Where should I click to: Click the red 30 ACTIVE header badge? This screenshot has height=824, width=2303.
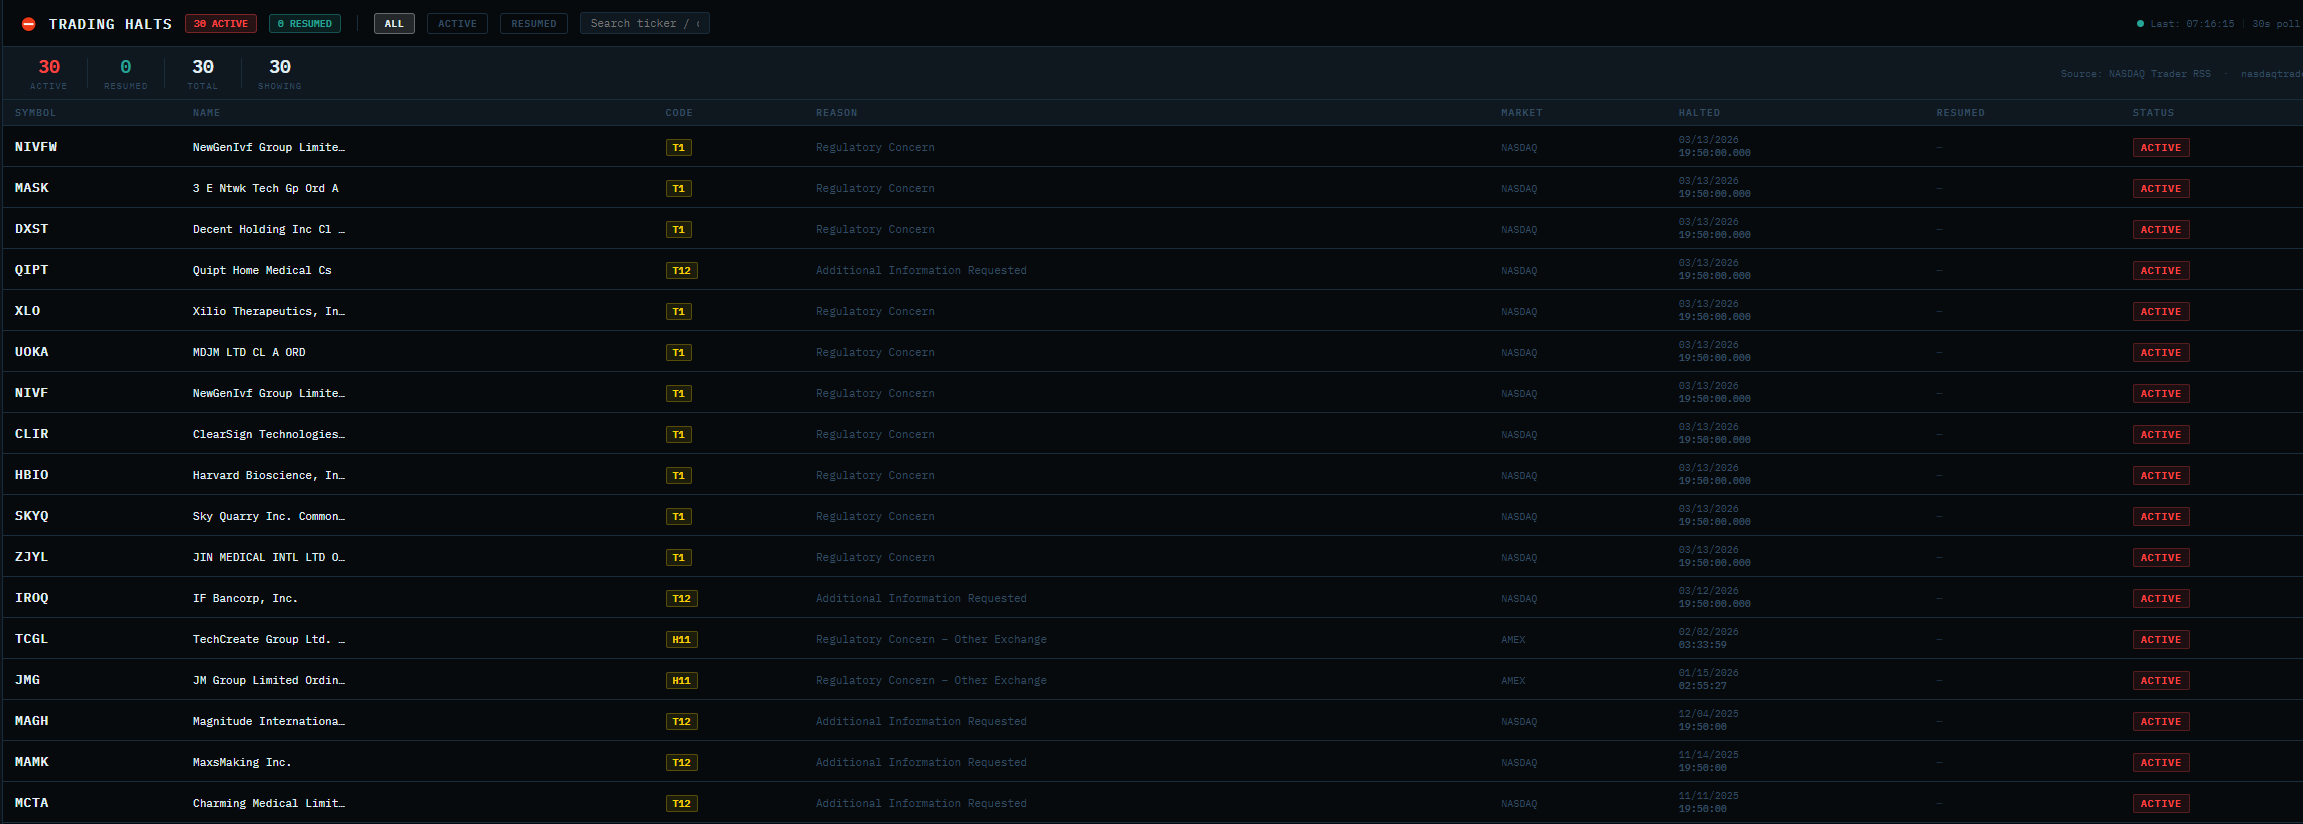(221, 24)
